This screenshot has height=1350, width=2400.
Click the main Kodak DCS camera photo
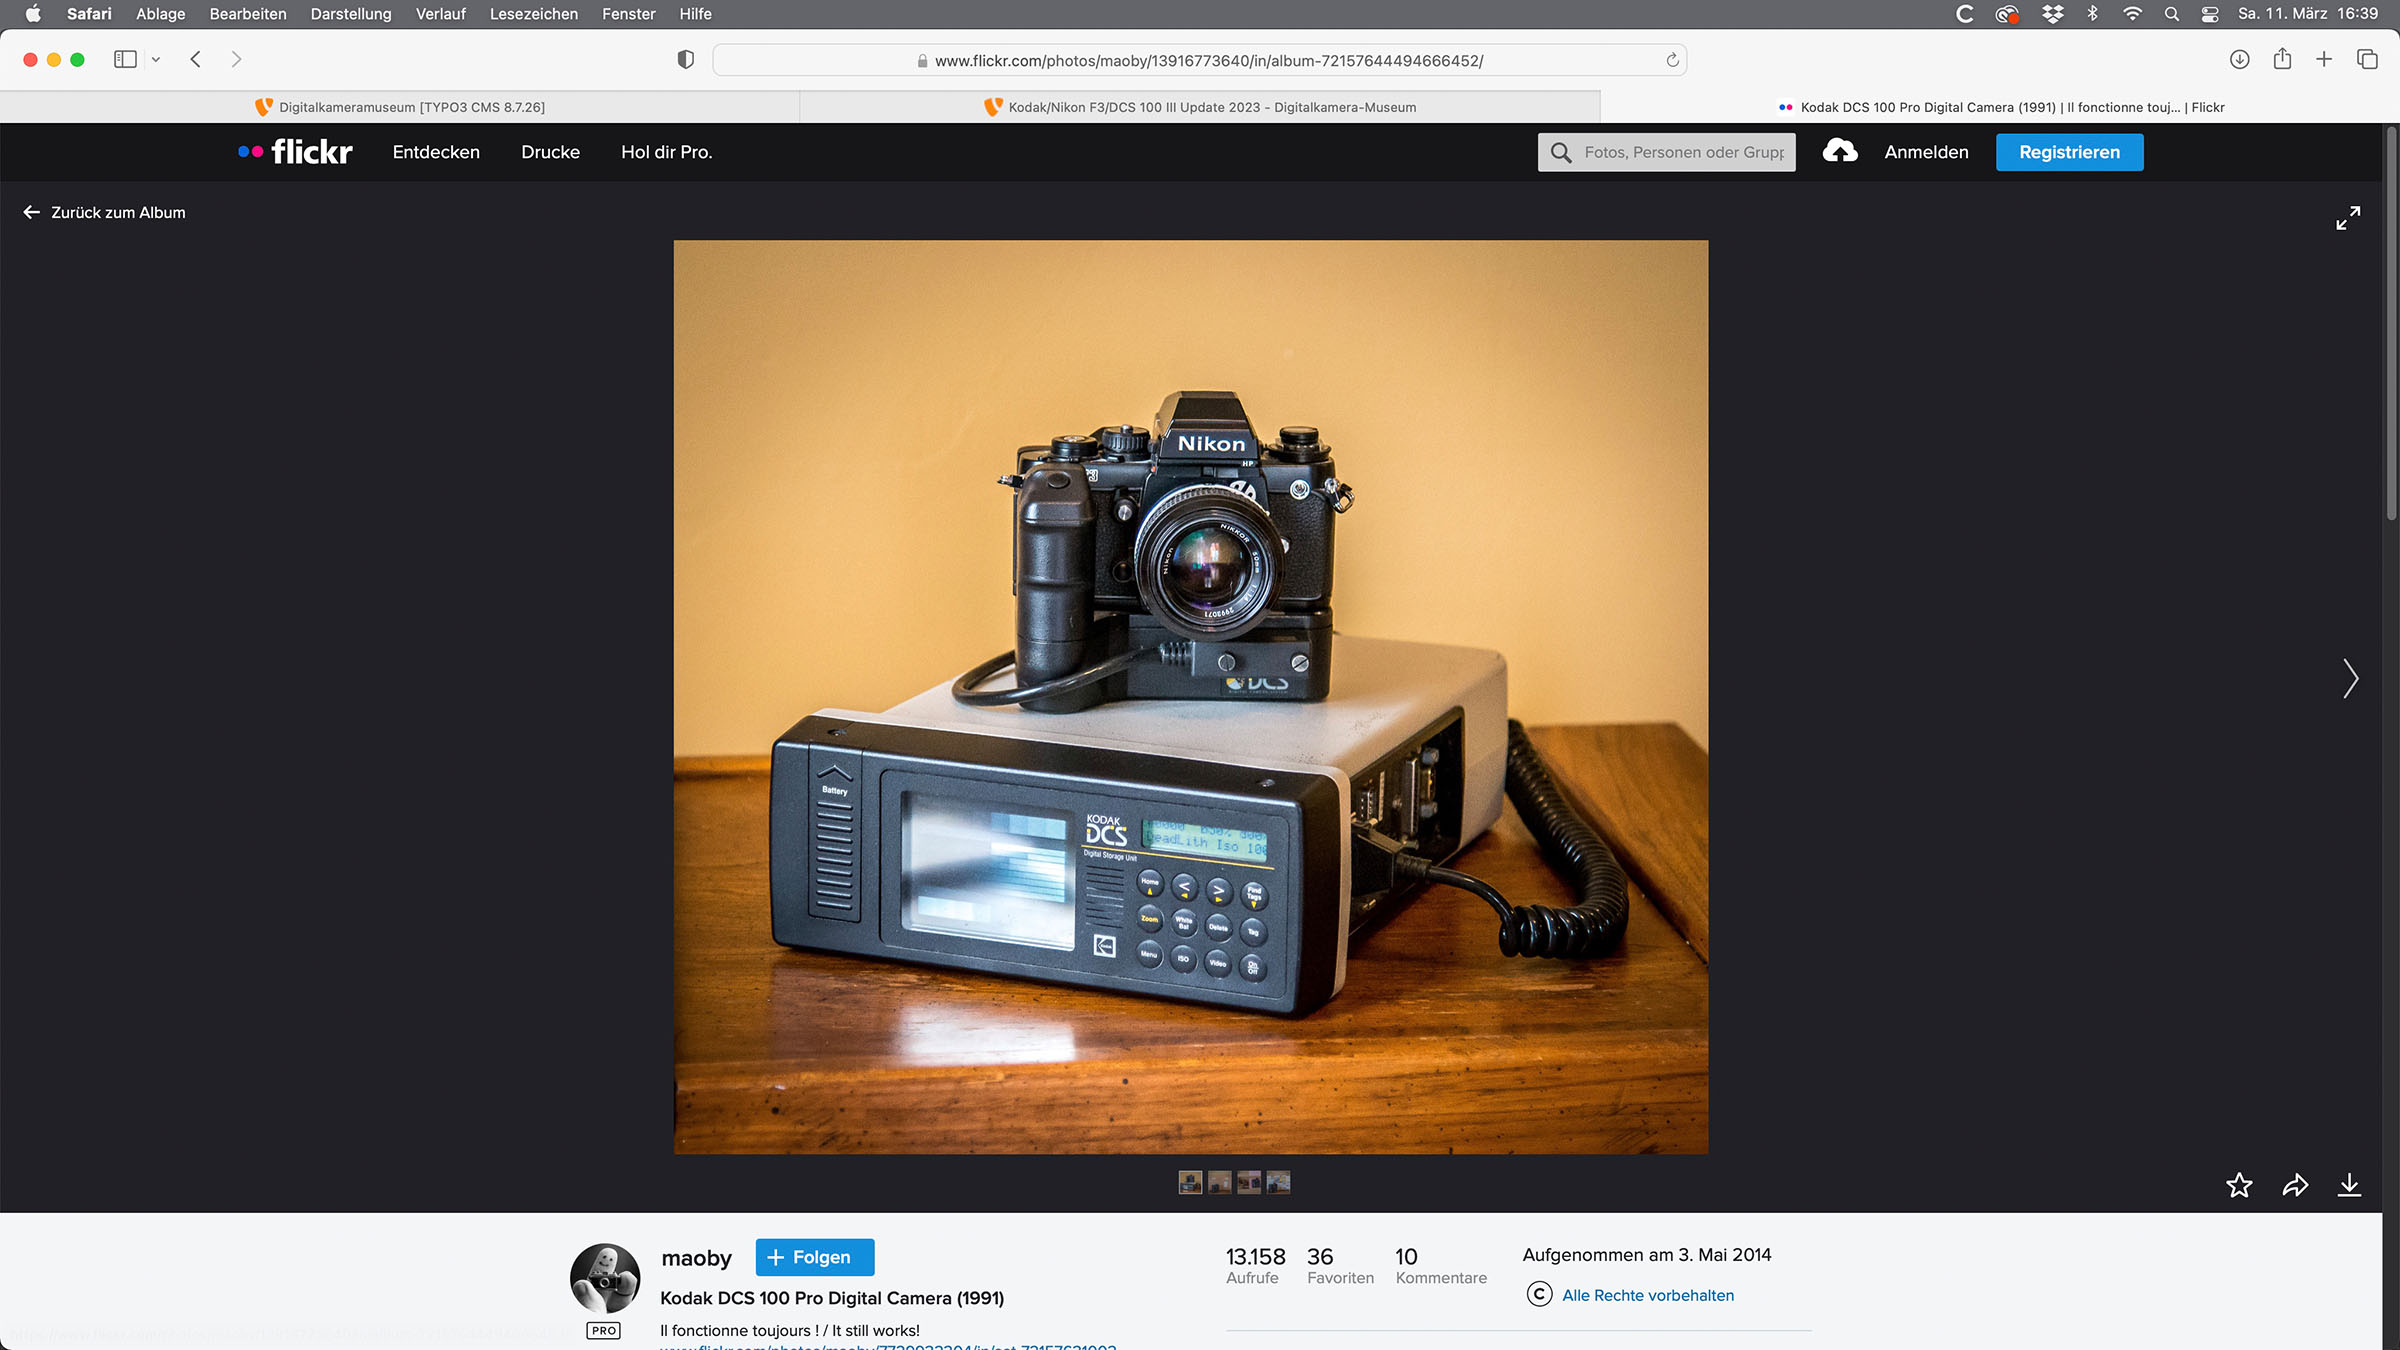coord(1190,697)
